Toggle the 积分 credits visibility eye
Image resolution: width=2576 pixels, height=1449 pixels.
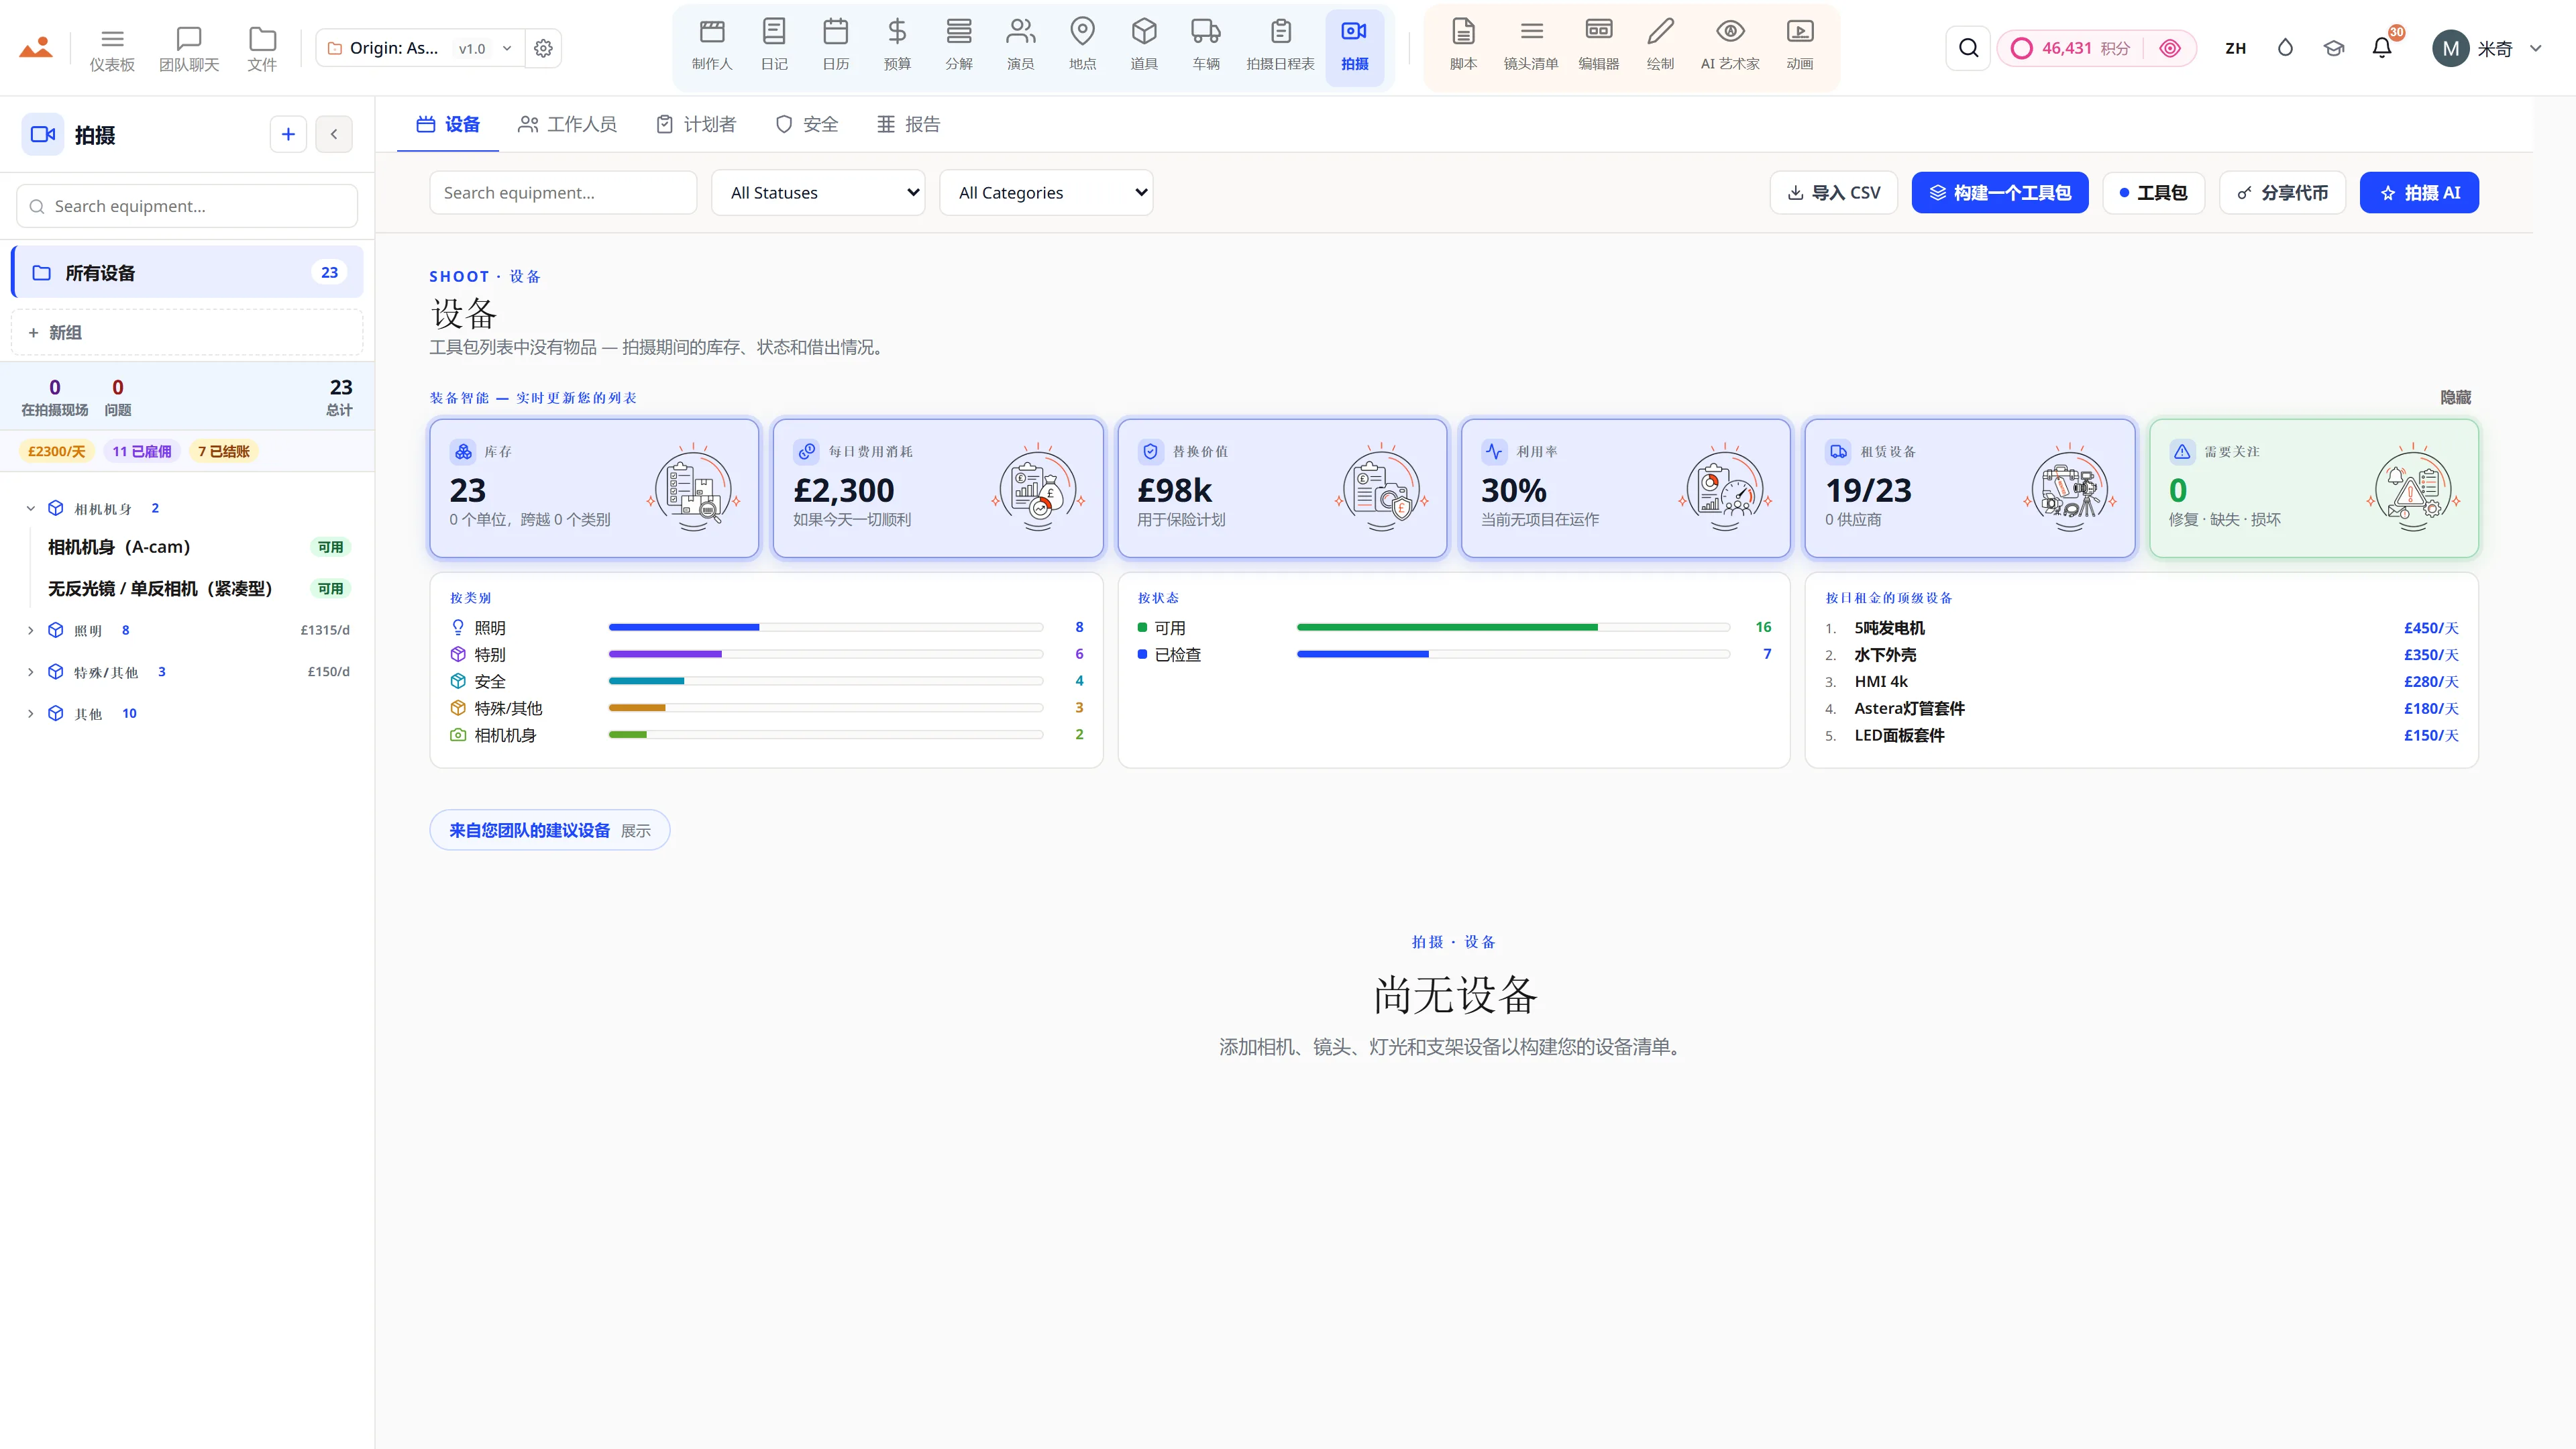[x=2169, y=48]
